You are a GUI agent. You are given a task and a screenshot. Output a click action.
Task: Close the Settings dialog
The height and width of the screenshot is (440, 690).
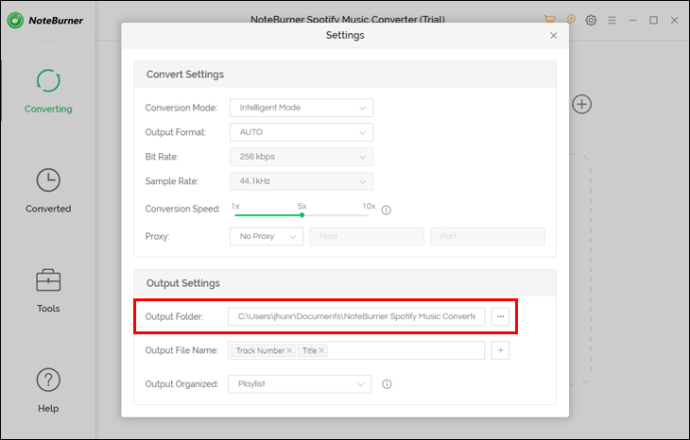554,36
